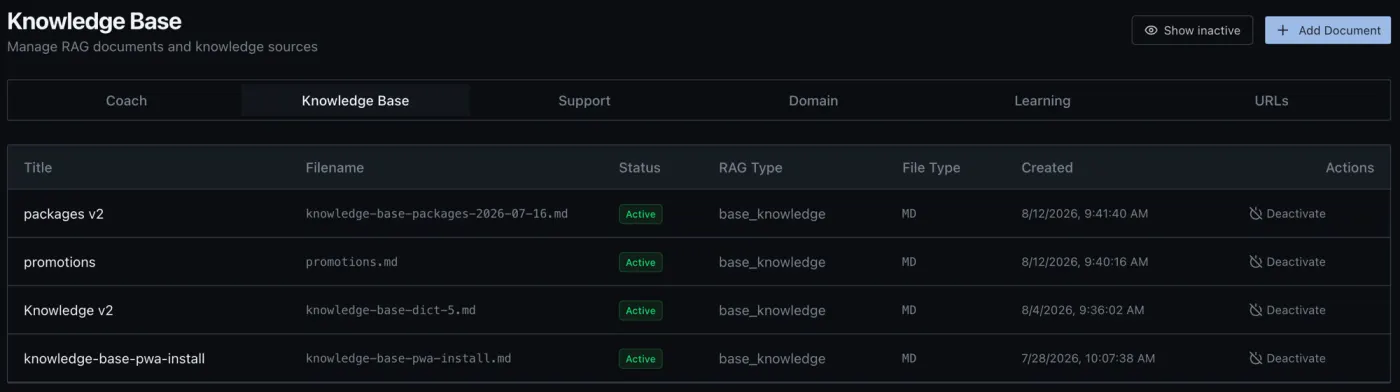1400x392 pixels.
Task: Click the Filename column header
Action: click(x=335, y=168)
